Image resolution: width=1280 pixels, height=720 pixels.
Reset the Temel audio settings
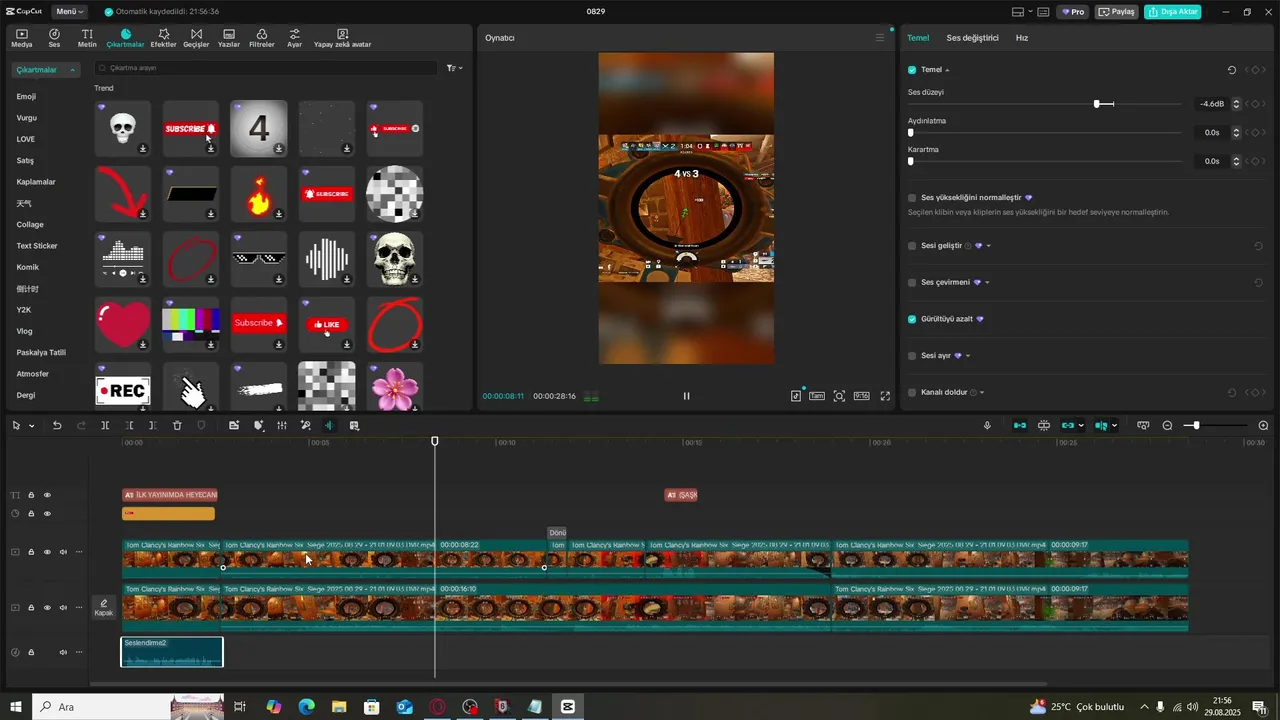coord(1232,70)
